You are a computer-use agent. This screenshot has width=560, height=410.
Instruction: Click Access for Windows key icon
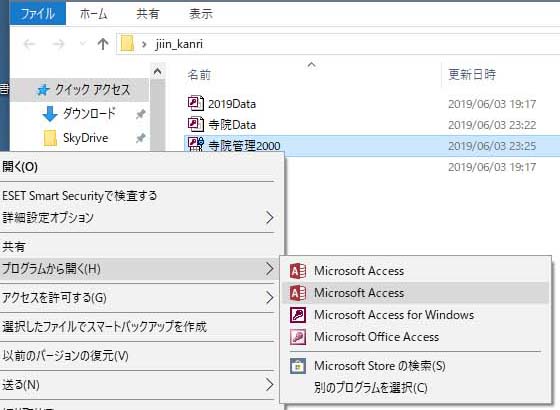coord(298,315)
